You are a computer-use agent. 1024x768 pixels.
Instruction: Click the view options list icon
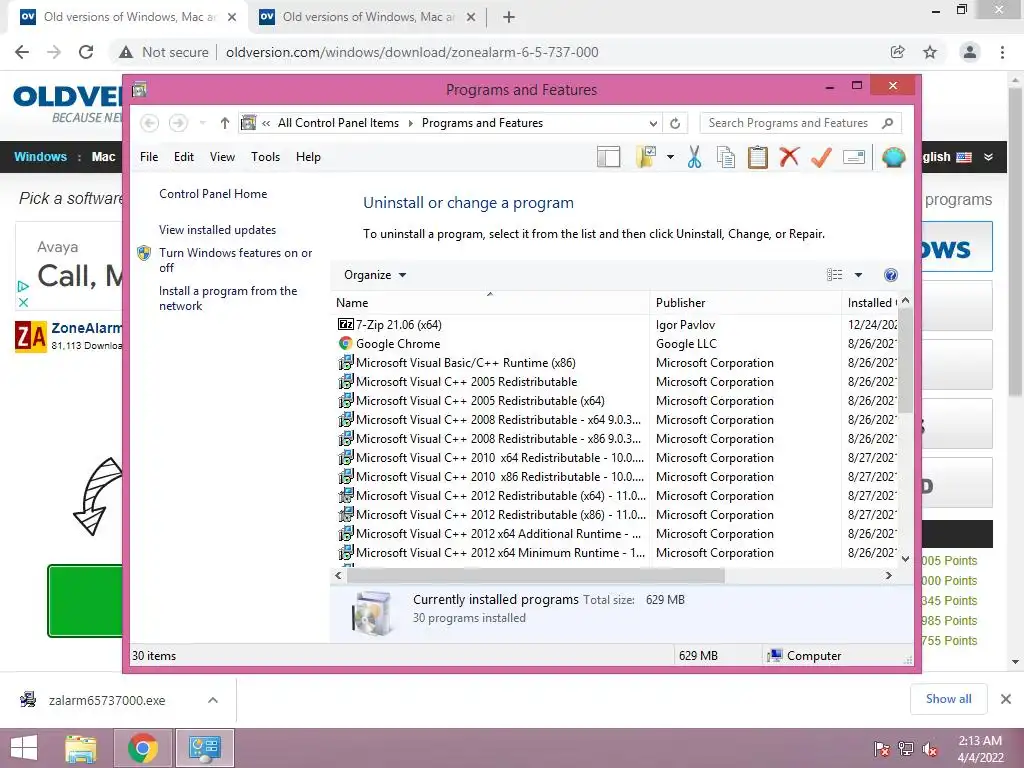[x=835, y=275]
